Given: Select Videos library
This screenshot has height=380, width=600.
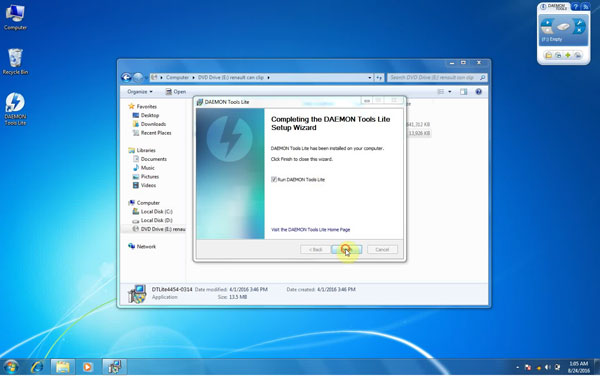Looking at the screenshot, I should click(148, 186).
